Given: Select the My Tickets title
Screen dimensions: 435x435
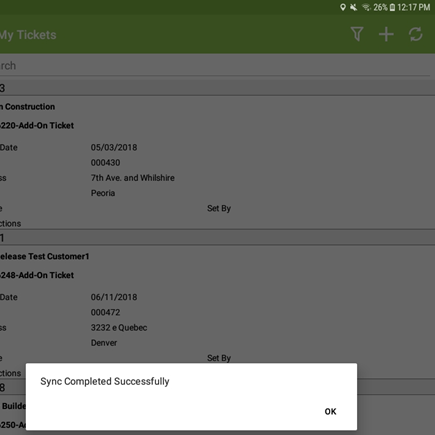Looking at the screenshot, I should pyautogui.click(x=28, y=35).
